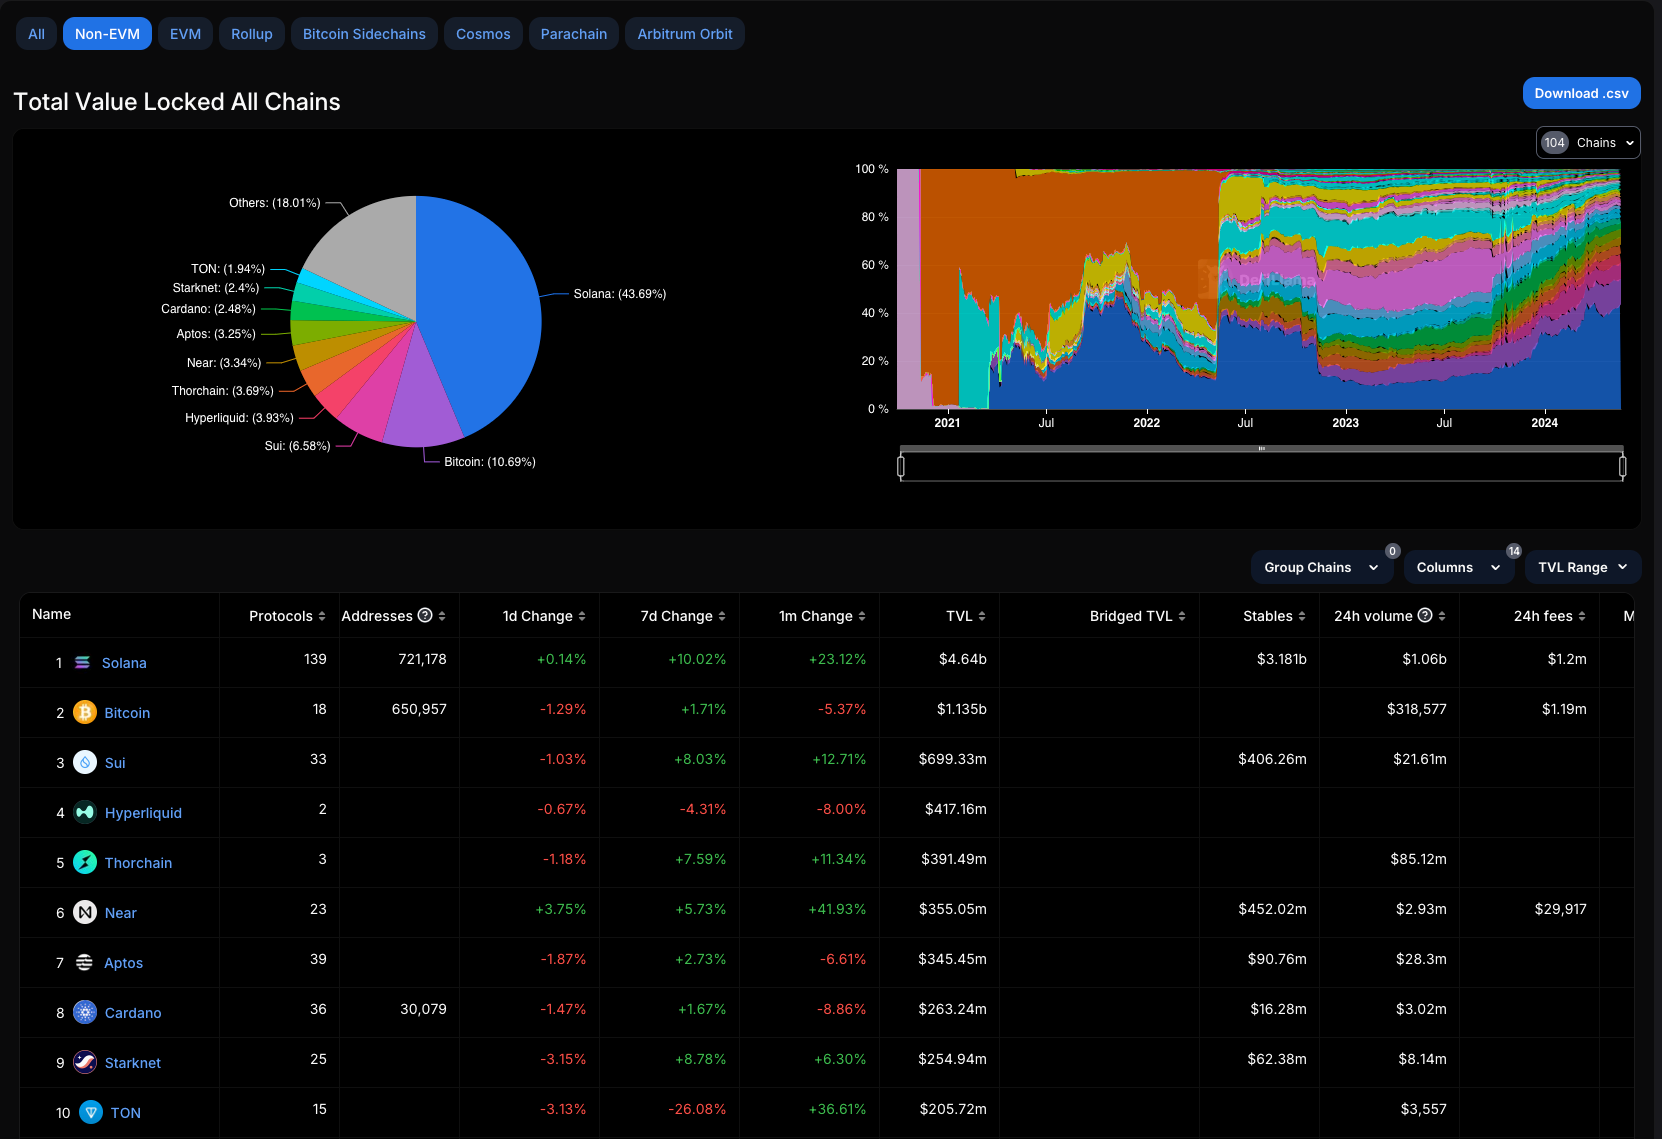Click the 24h volume help icon
The width and height of the screenshot is (1662, 1139).
pos(1425,615)
